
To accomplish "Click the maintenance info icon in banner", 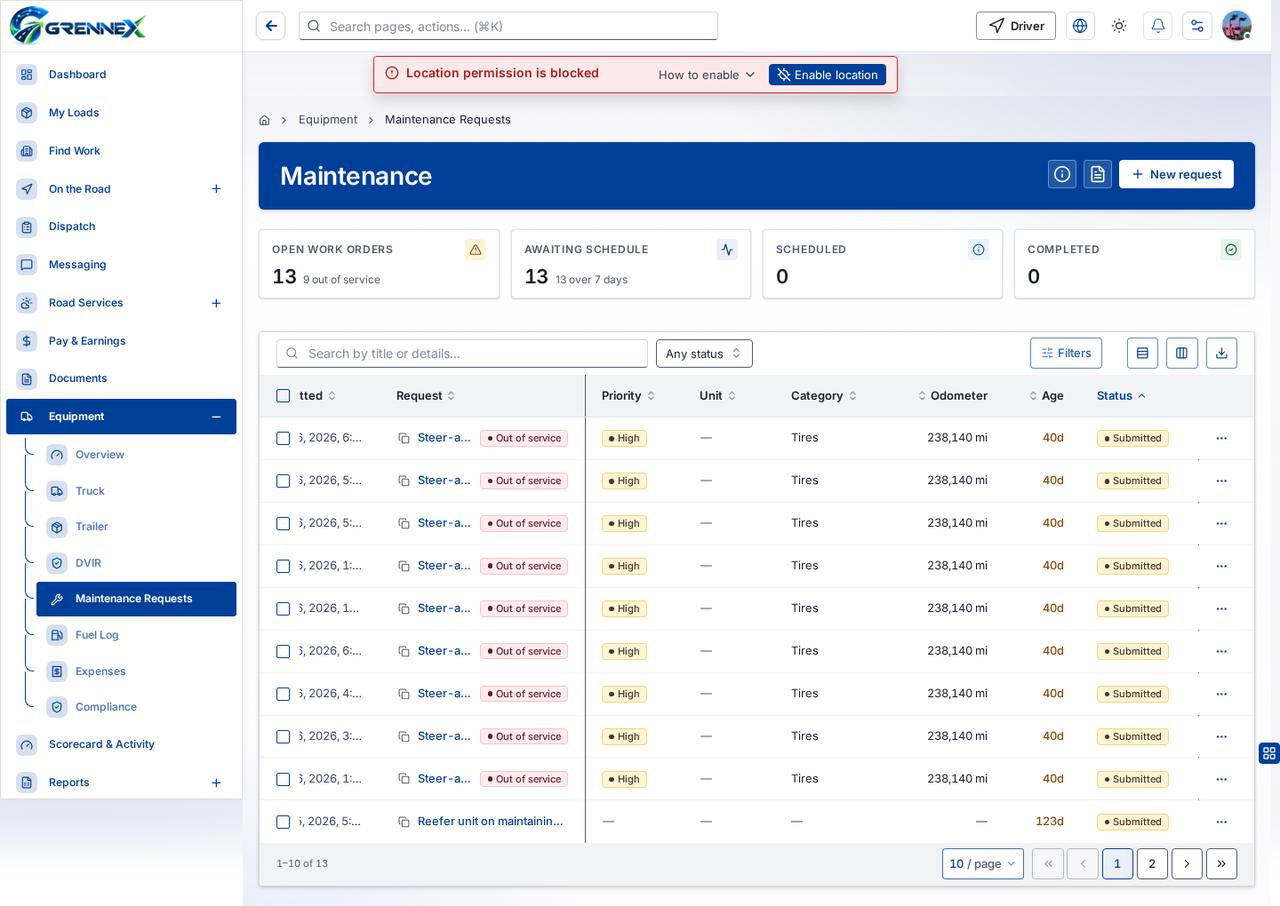I will click(1062, 174).
